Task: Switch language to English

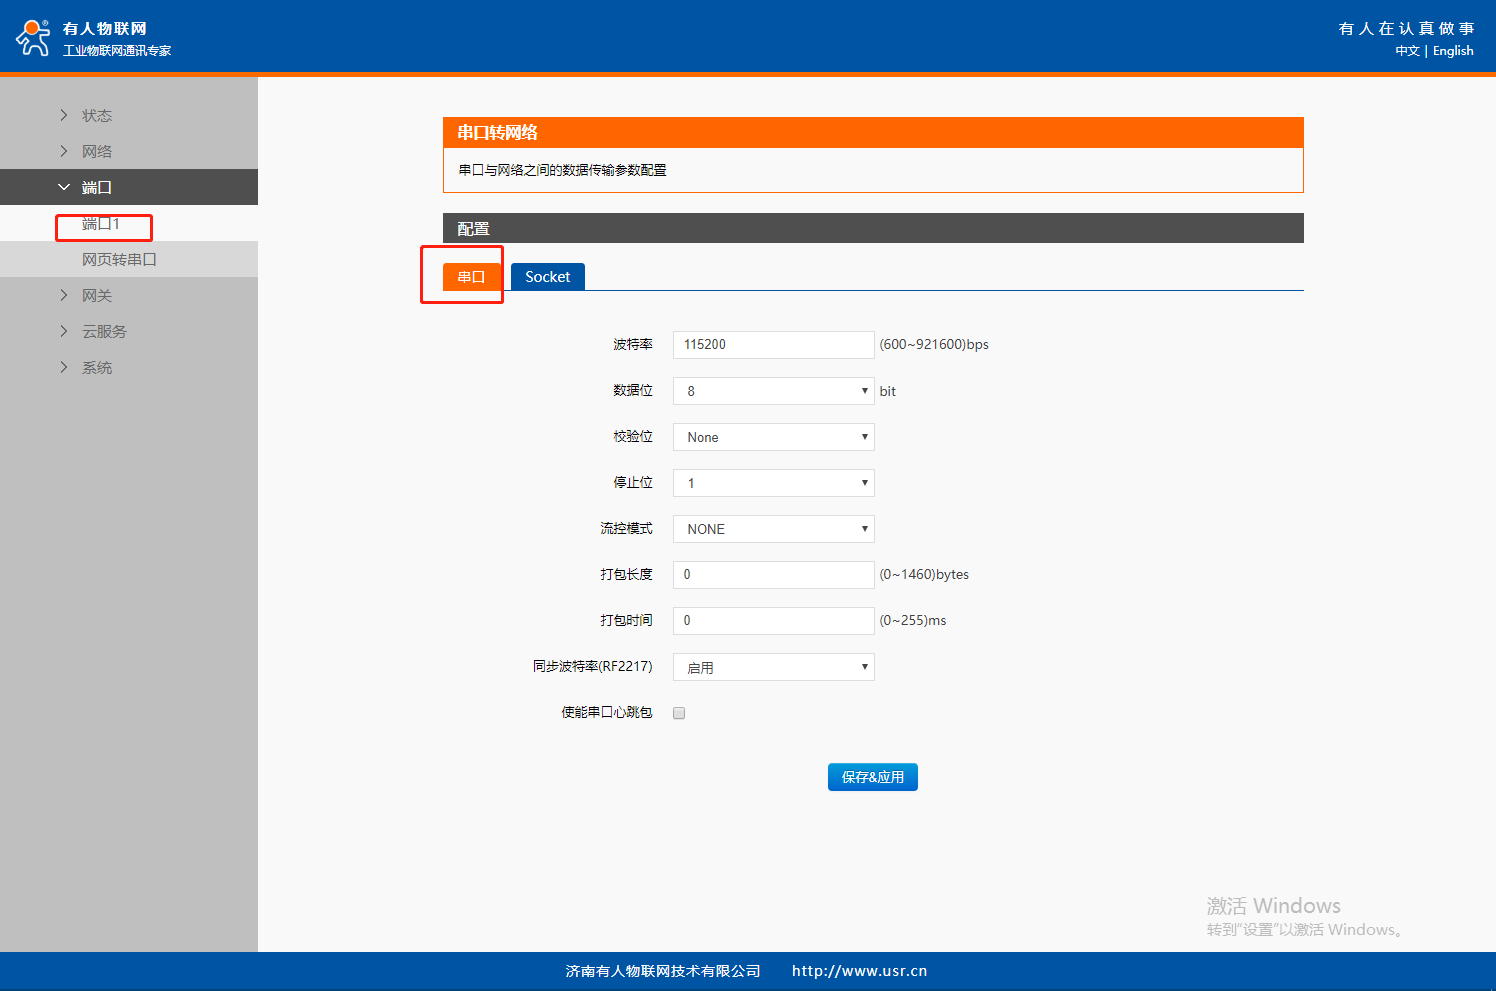Action: 1453,51
